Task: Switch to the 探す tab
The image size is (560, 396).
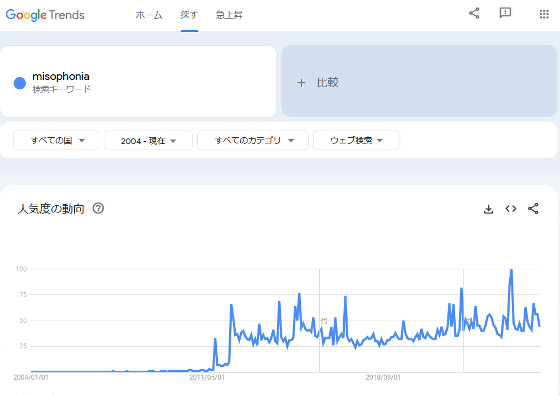Action: (189, 15)
